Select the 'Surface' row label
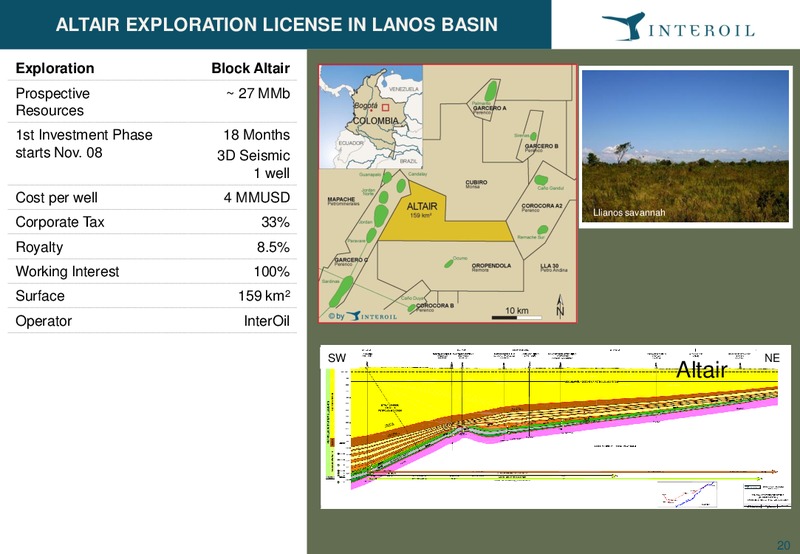800x554 pixels. [40, 296]
